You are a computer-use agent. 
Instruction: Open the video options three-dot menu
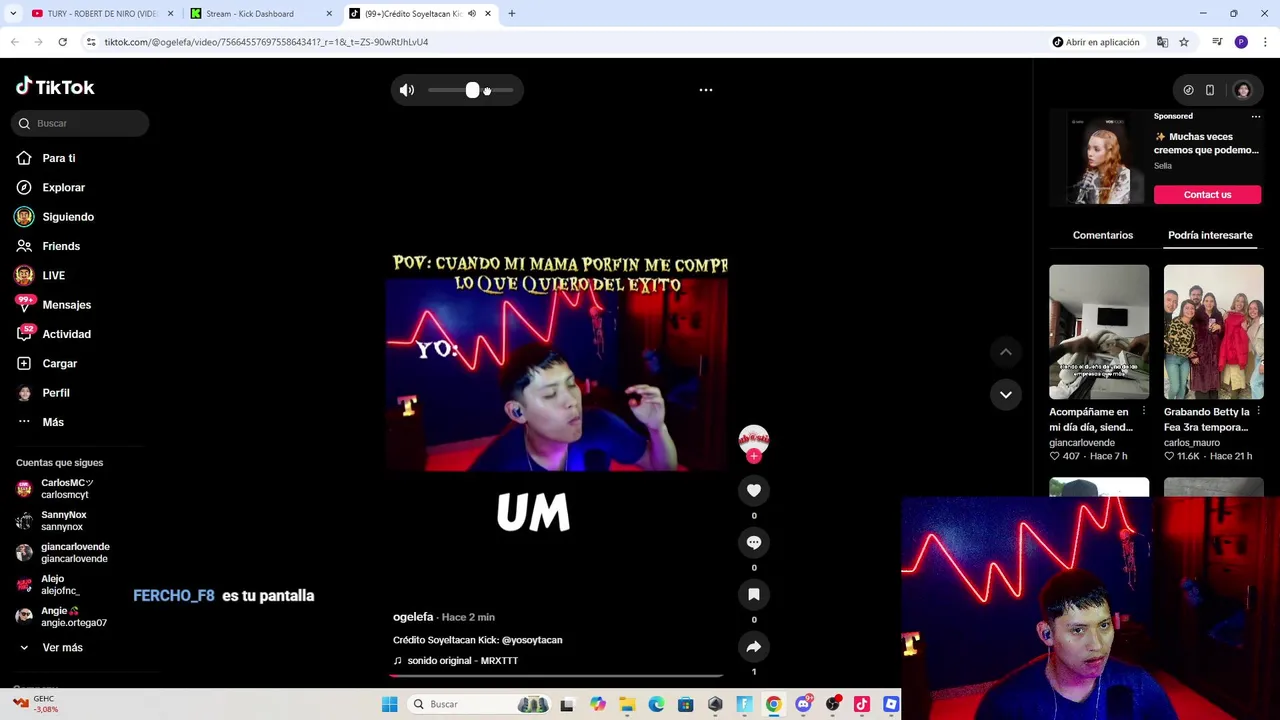706,90
